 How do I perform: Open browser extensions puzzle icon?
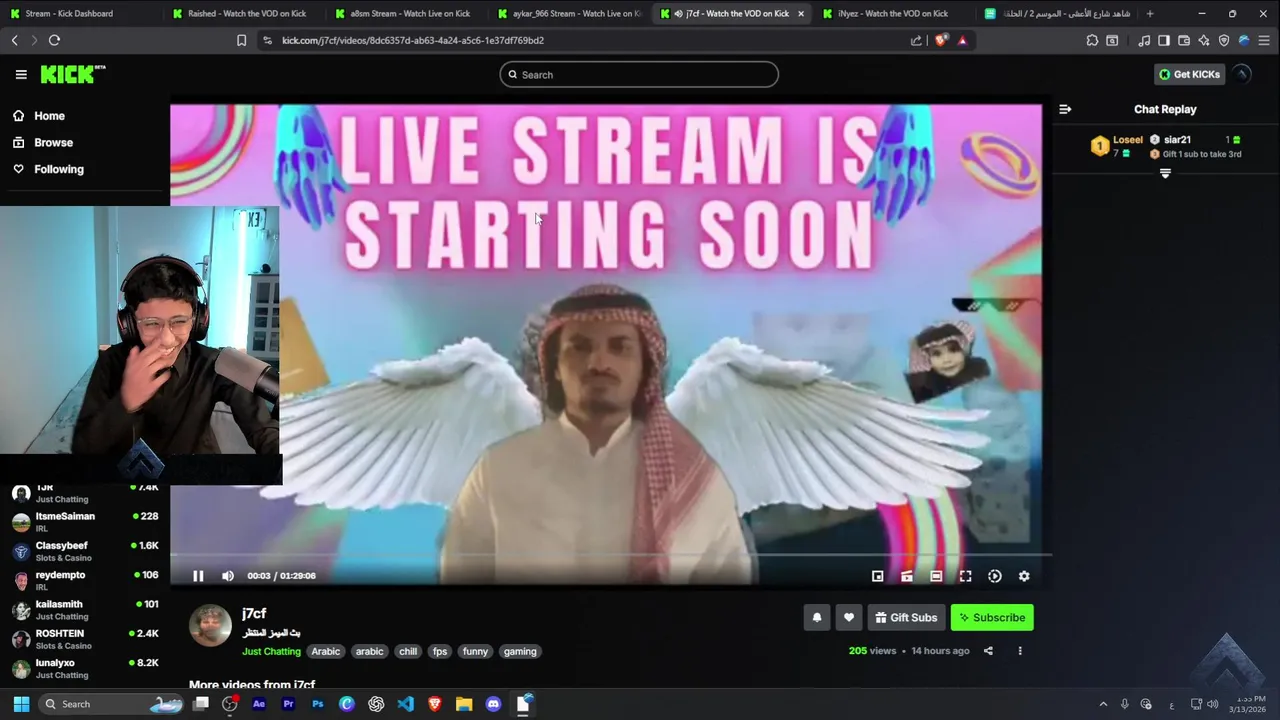[1092, 40]
